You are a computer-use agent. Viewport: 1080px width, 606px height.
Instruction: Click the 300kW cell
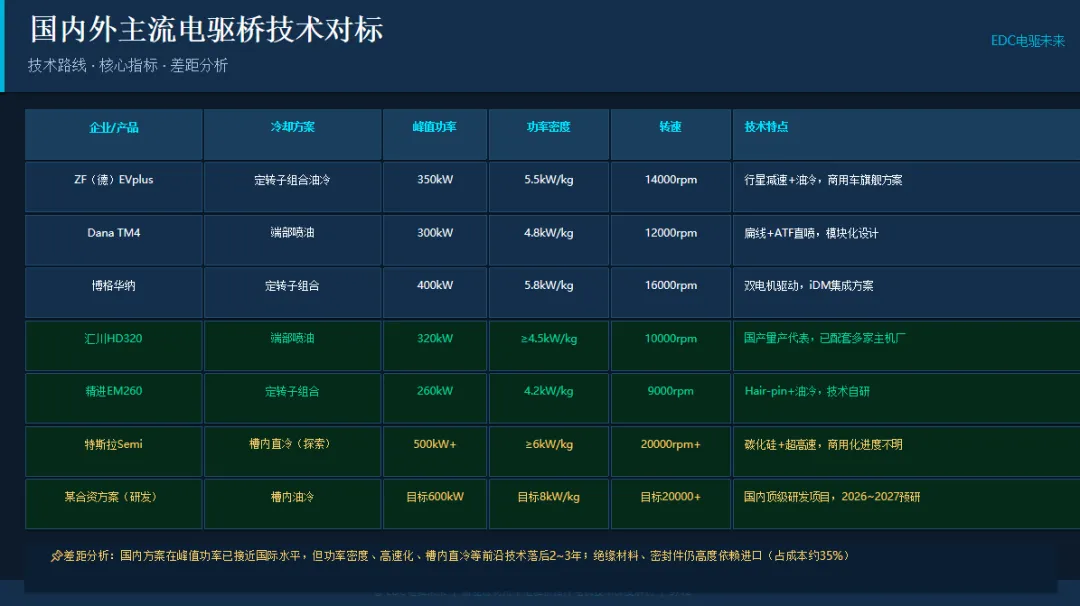pyautogui.click(x=435, y=240)
